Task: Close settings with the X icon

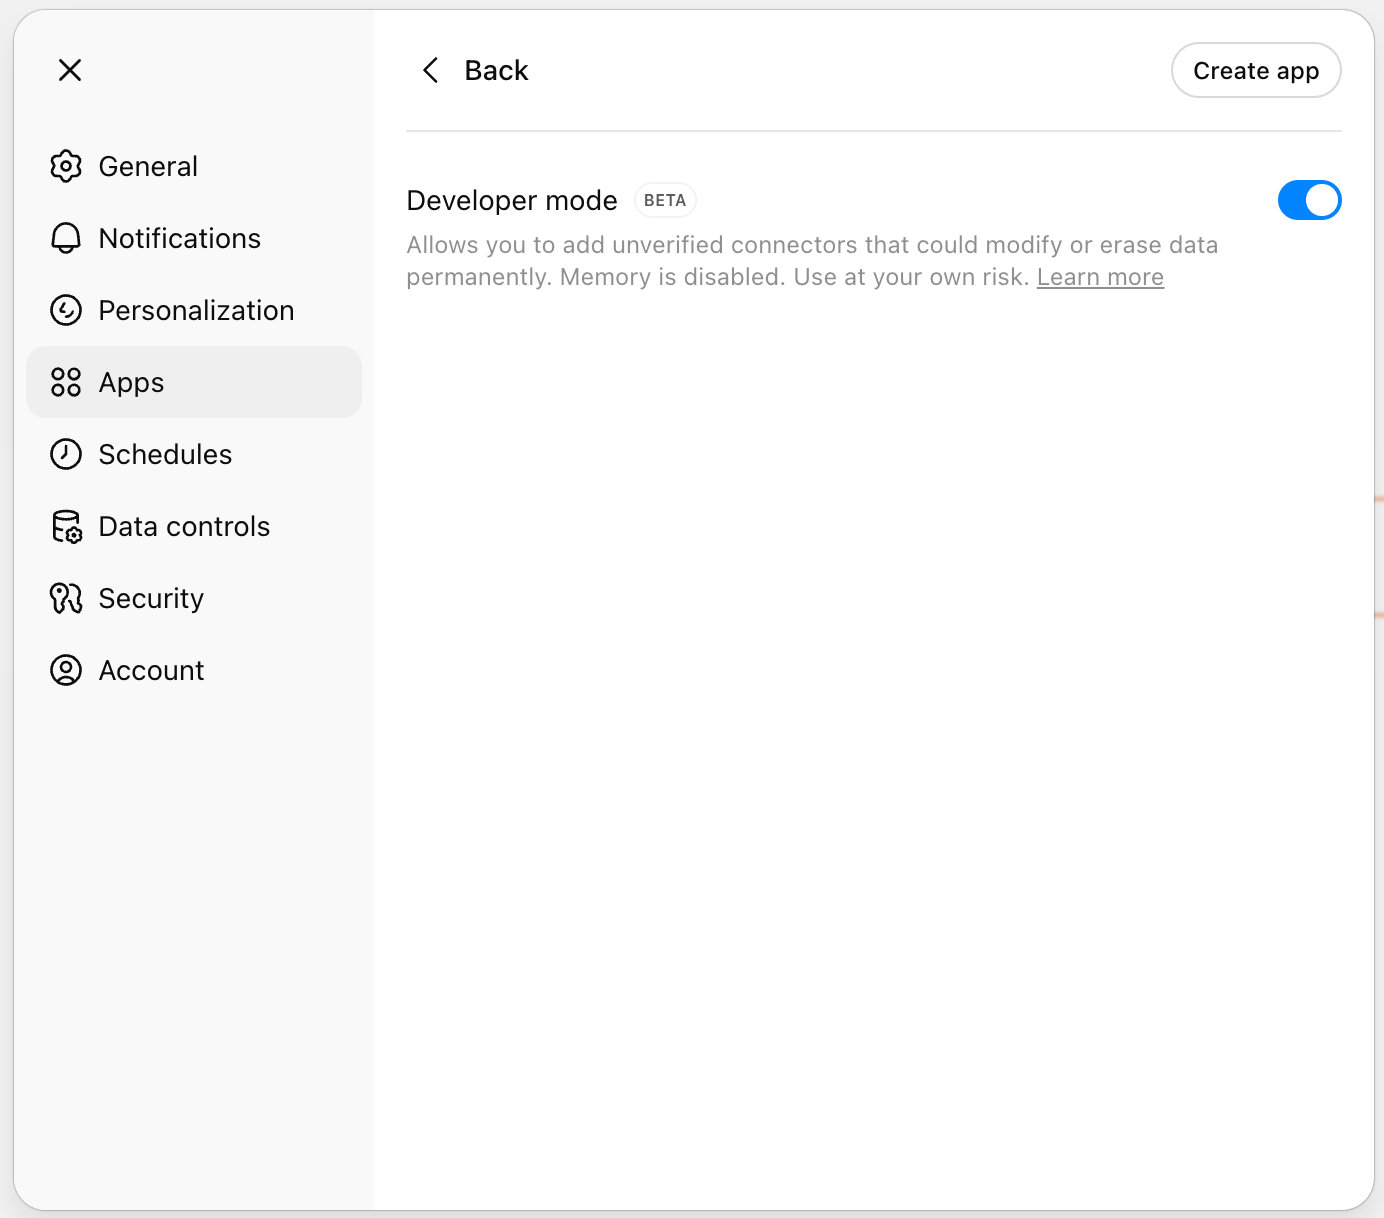Action: [x=69, y=70]
